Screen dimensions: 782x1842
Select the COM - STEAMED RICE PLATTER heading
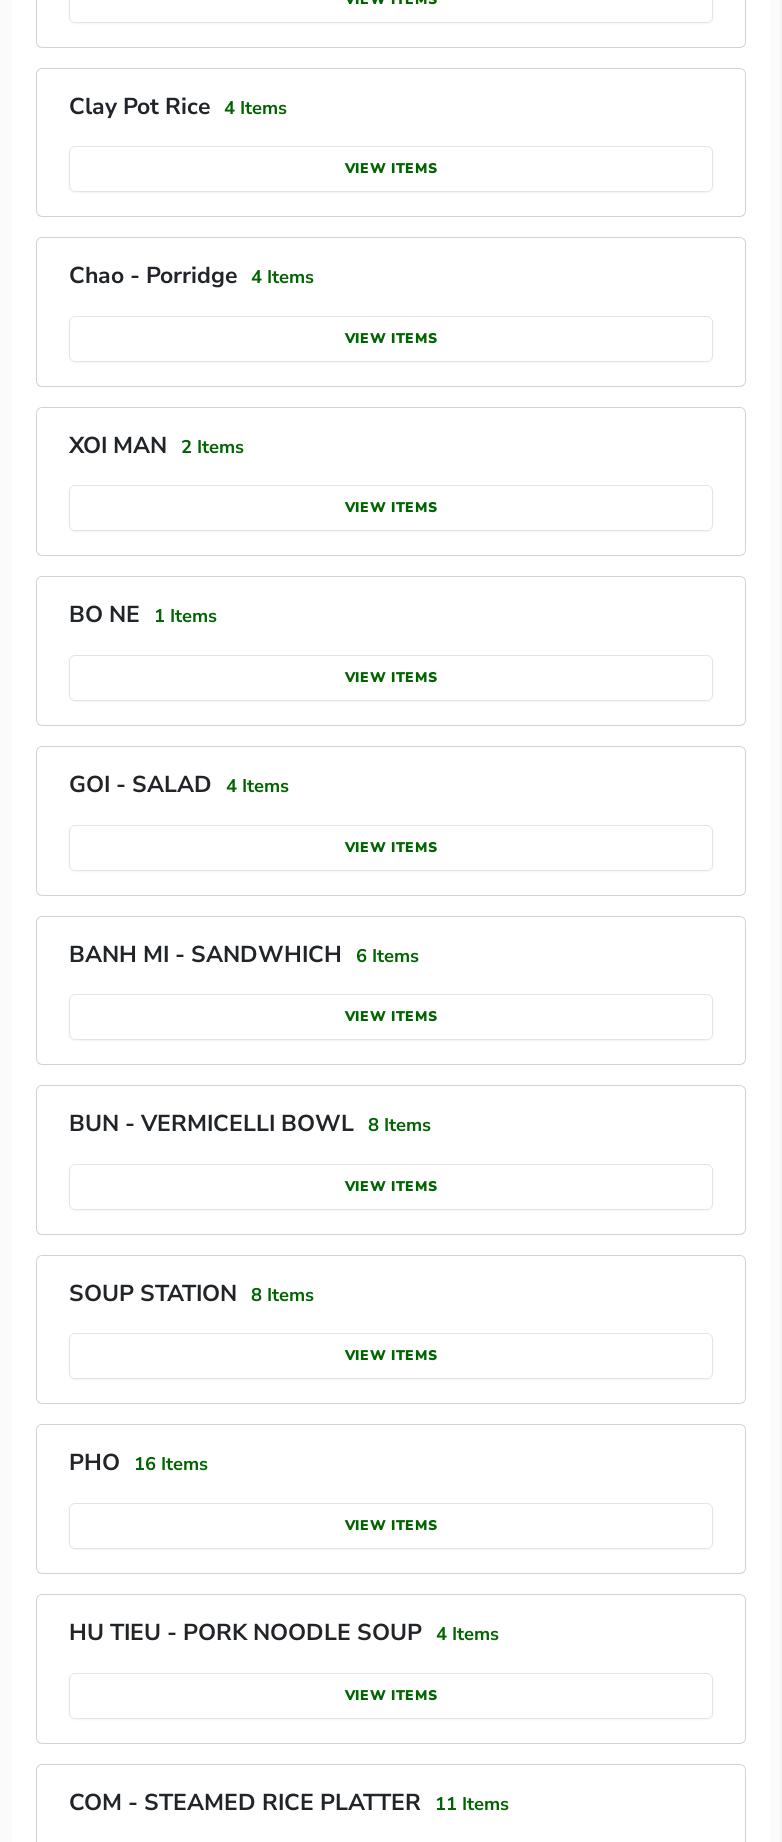(244, 1803)
